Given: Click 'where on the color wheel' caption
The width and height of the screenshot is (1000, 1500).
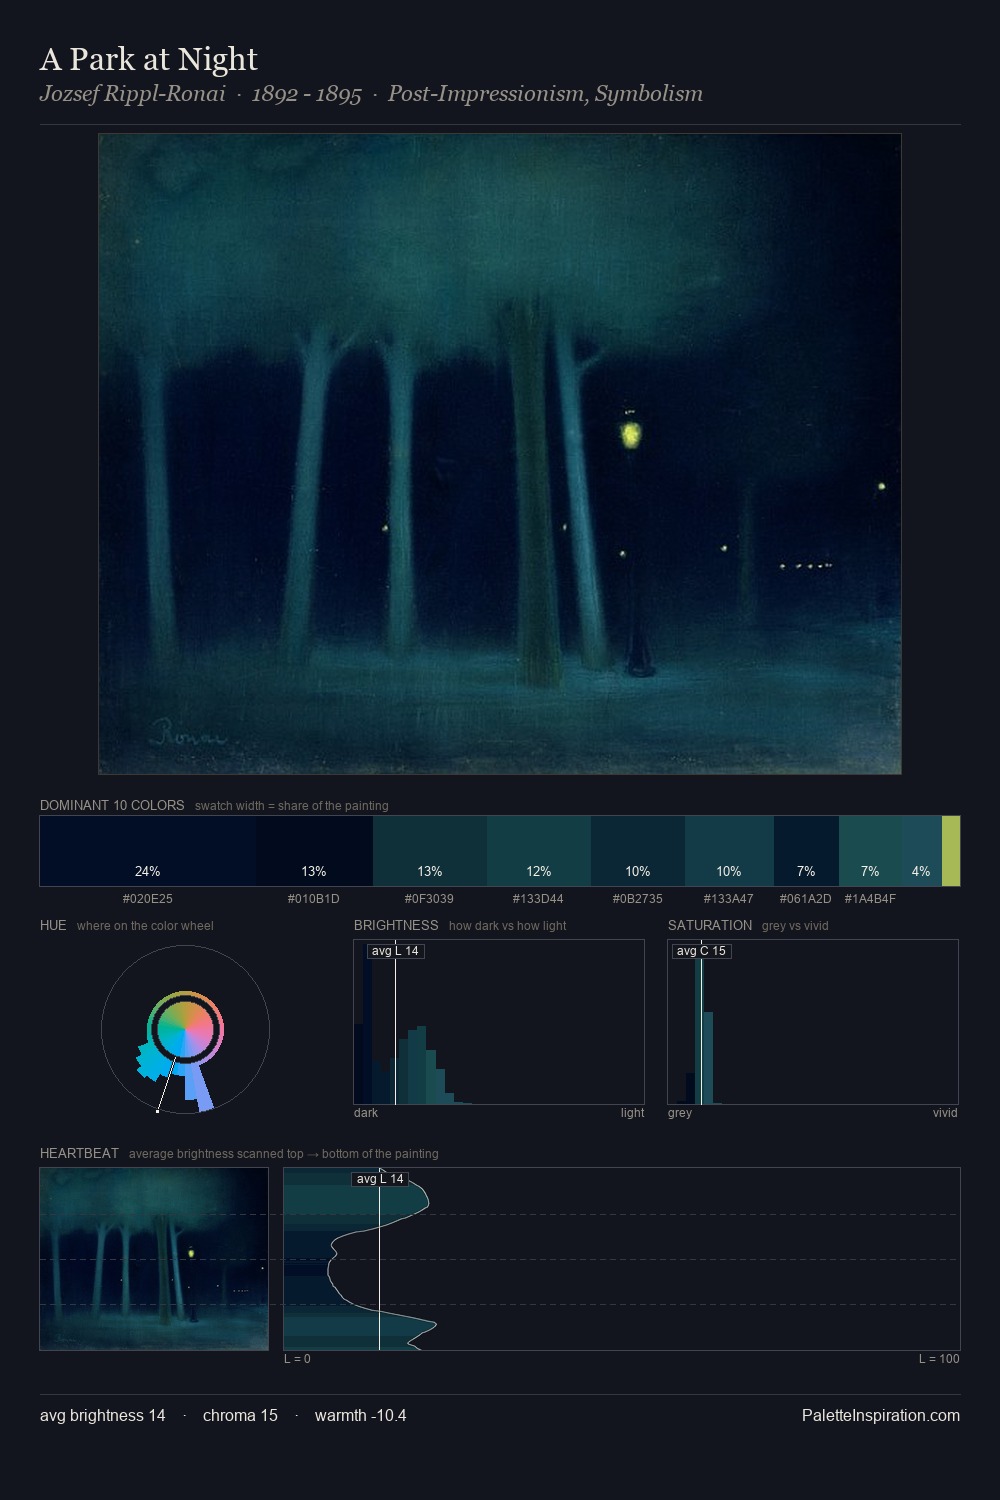Looking at the screenshot, I should [x=145, y=926].
